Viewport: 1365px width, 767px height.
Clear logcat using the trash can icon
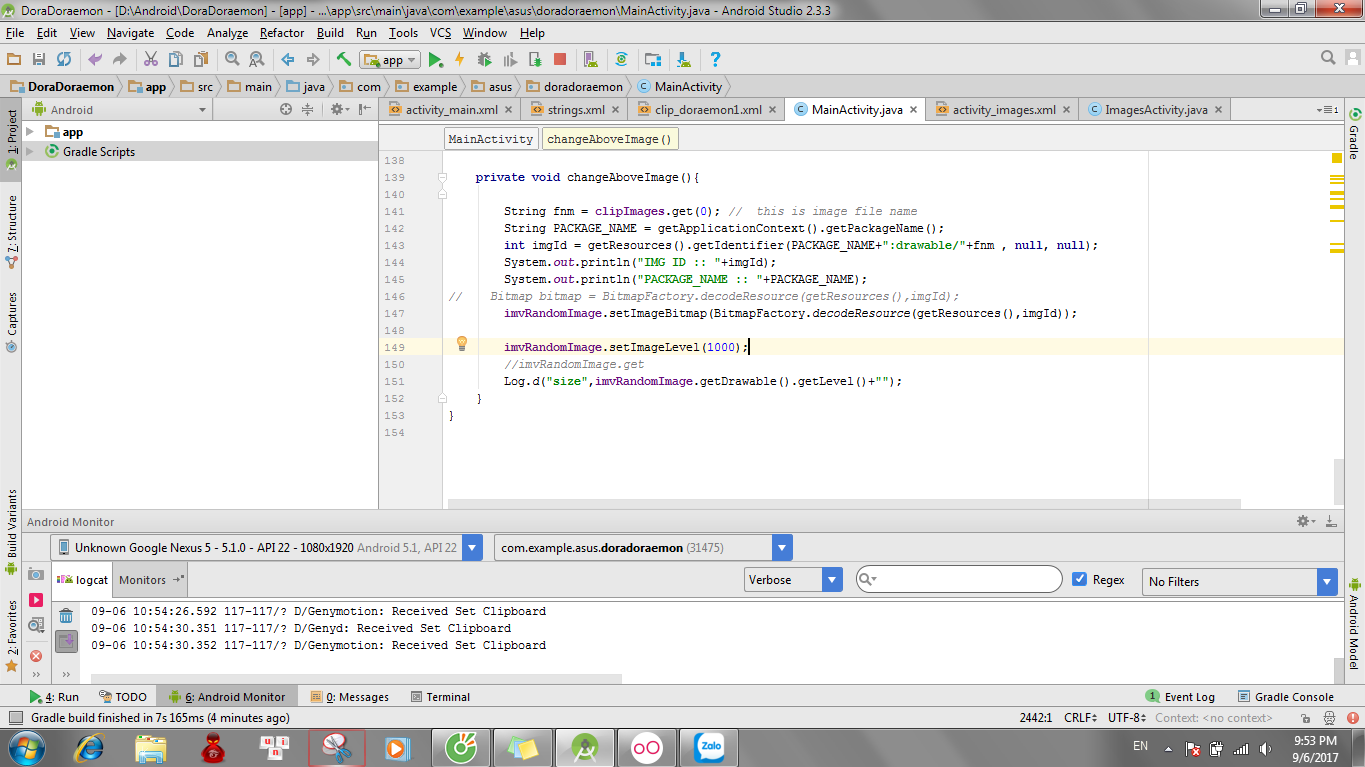coord(66,616)
